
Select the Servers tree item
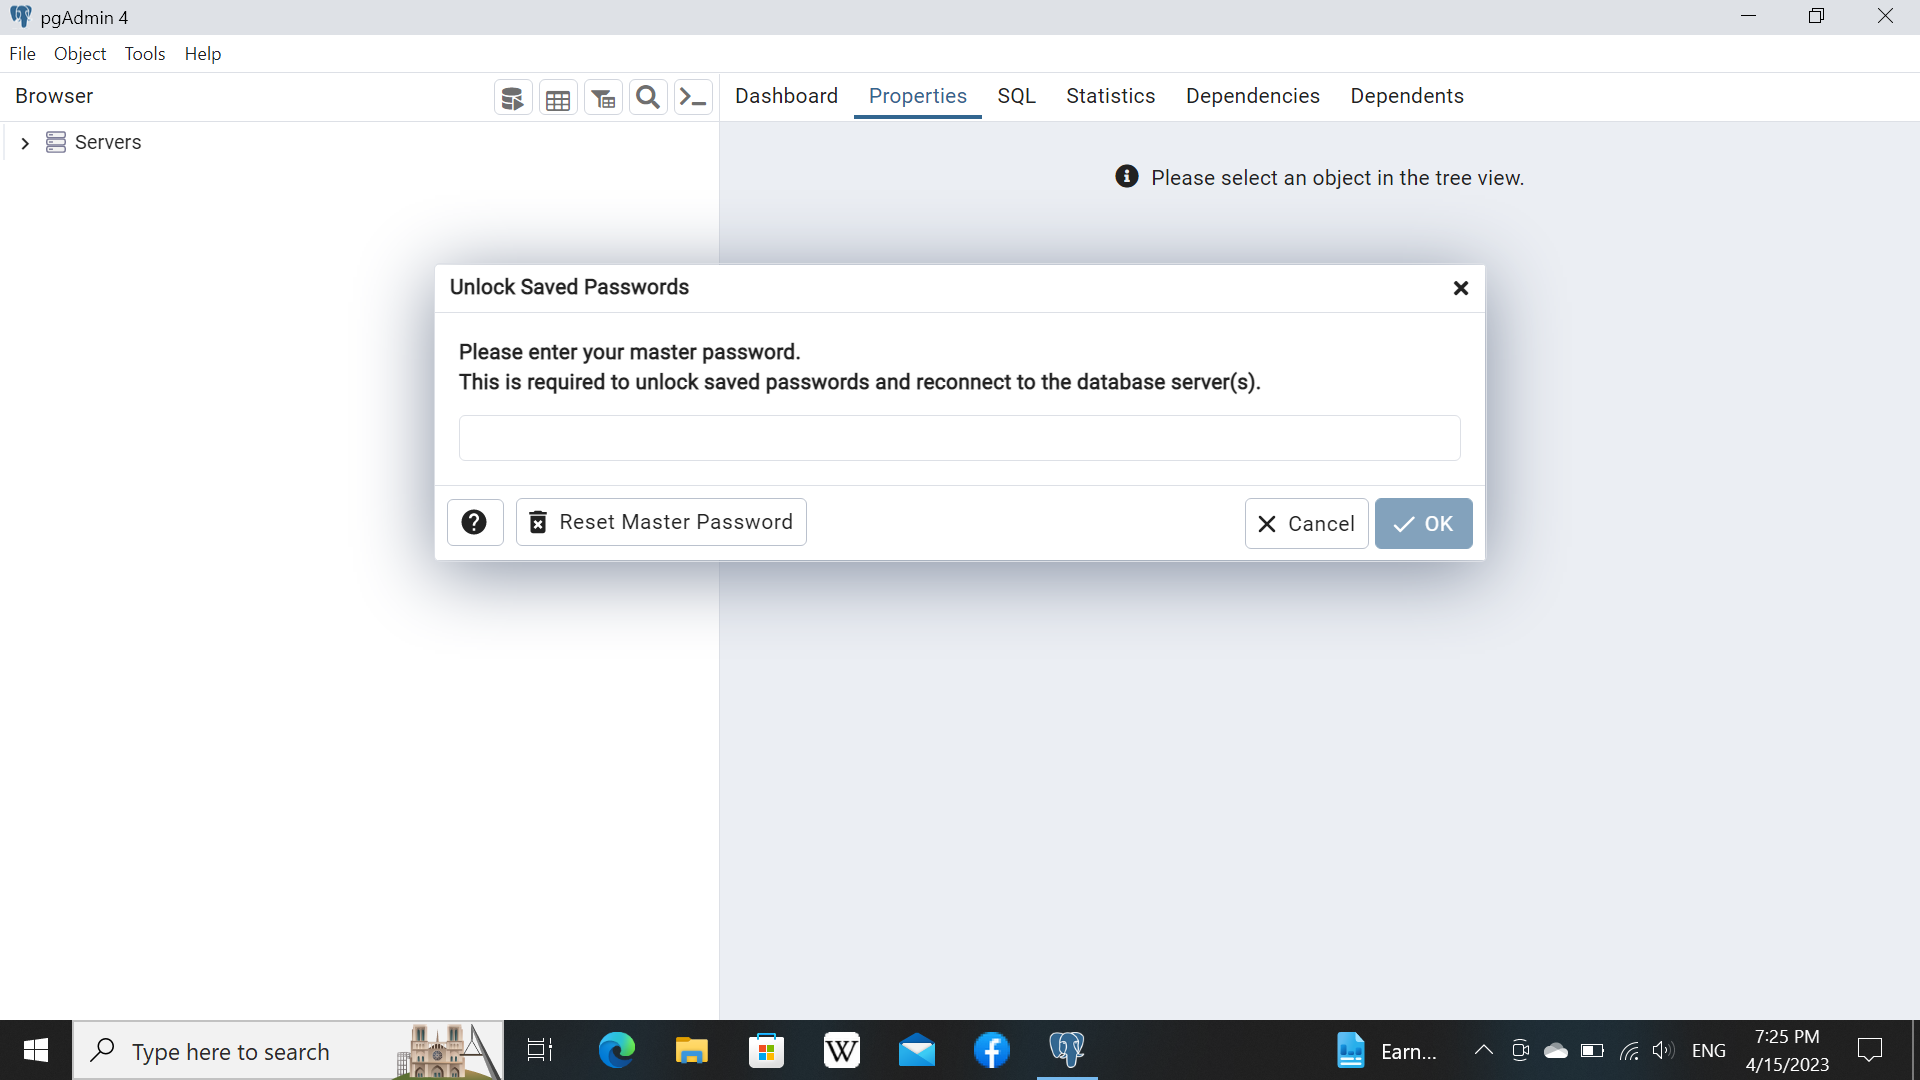[107, 143]
